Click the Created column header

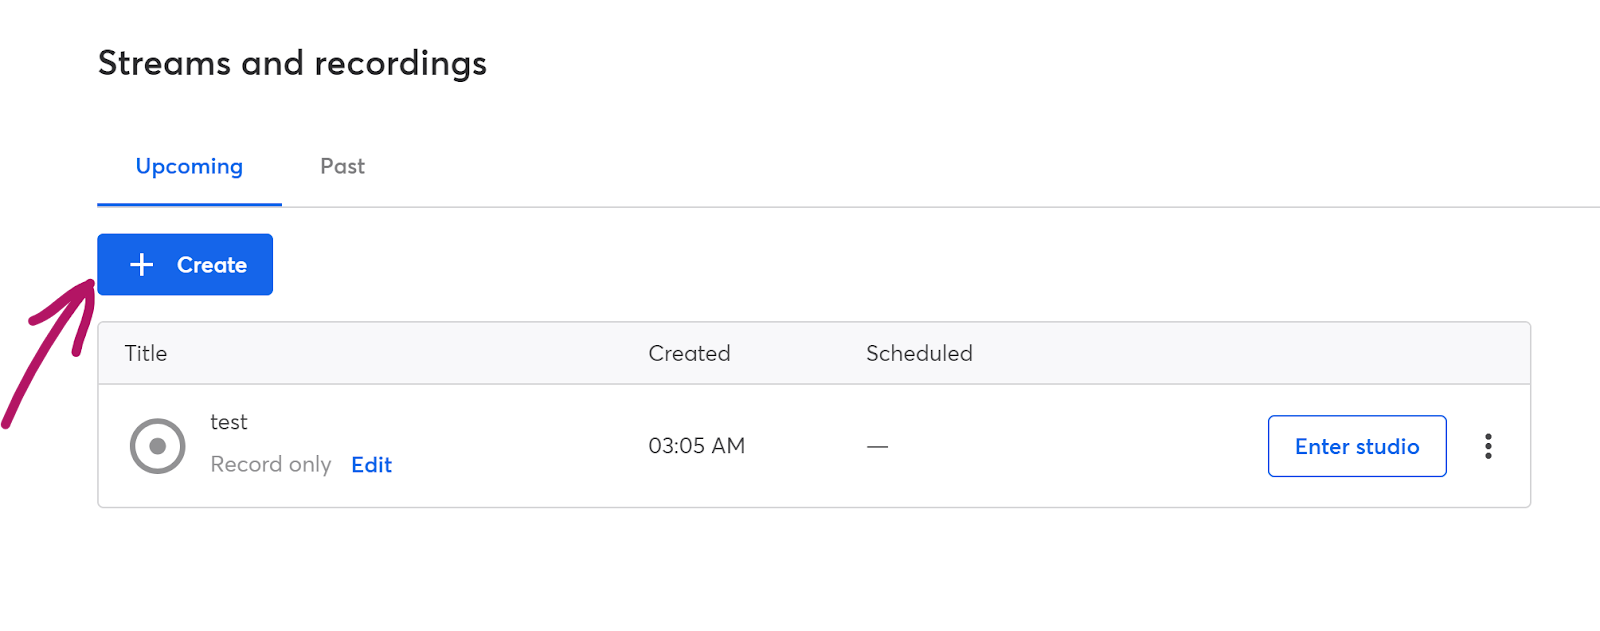click(689, 353)
